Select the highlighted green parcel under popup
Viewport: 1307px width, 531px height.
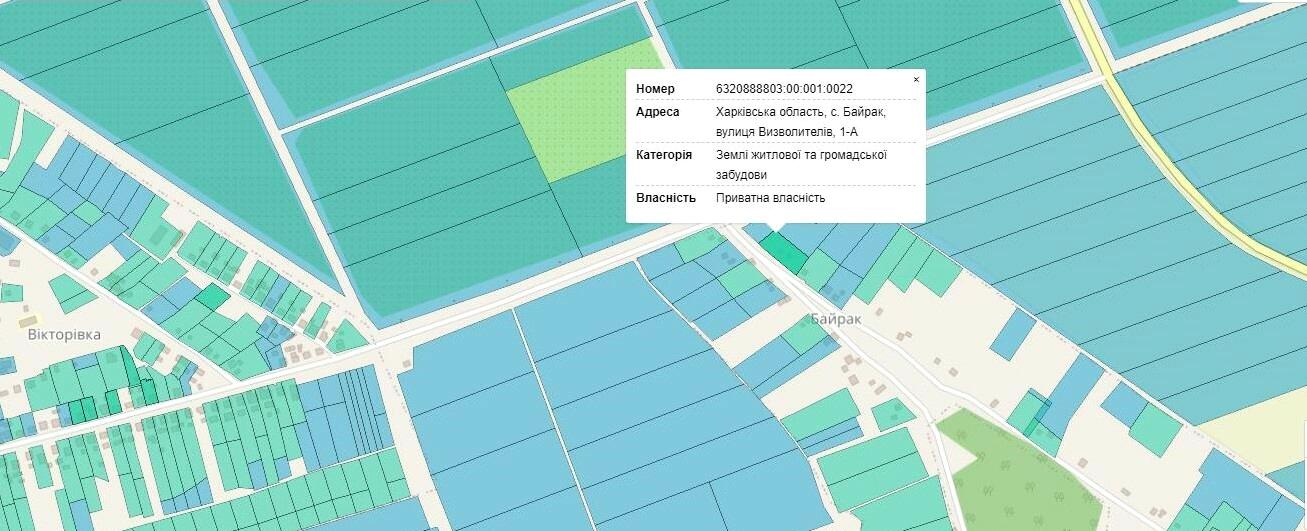coord(783,251)
